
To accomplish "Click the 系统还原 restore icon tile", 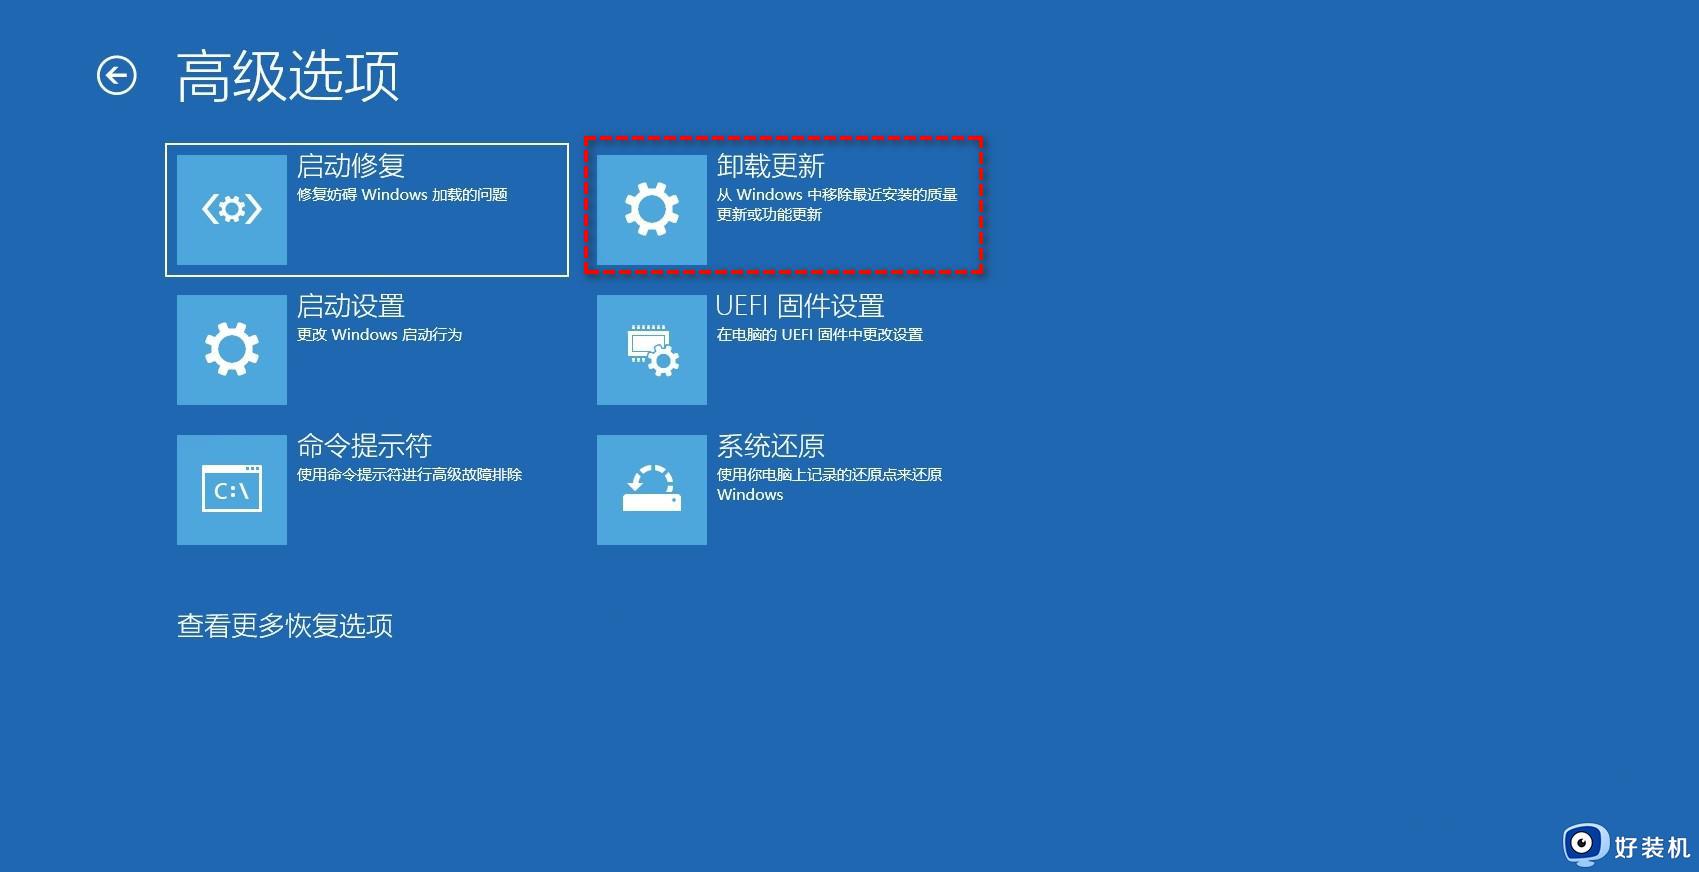I will (652, 490).
